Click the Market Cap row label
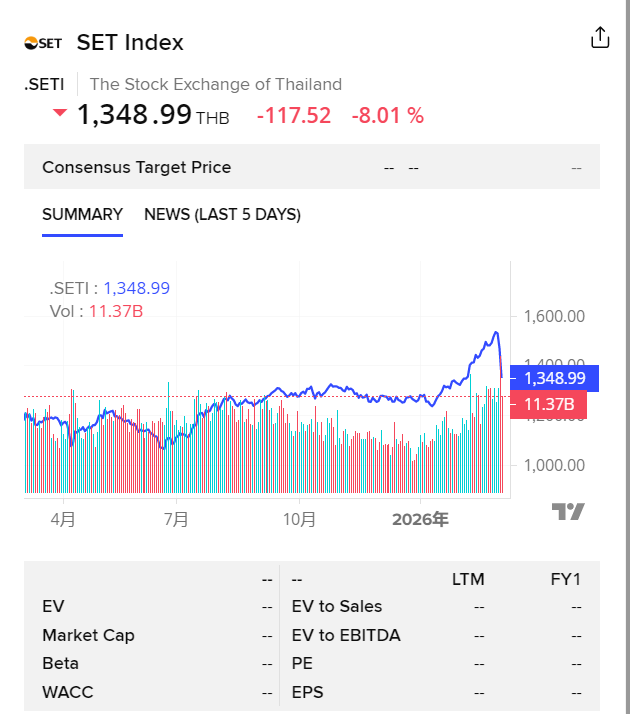Viewport: 630px width, 714px height. (88, 635)
